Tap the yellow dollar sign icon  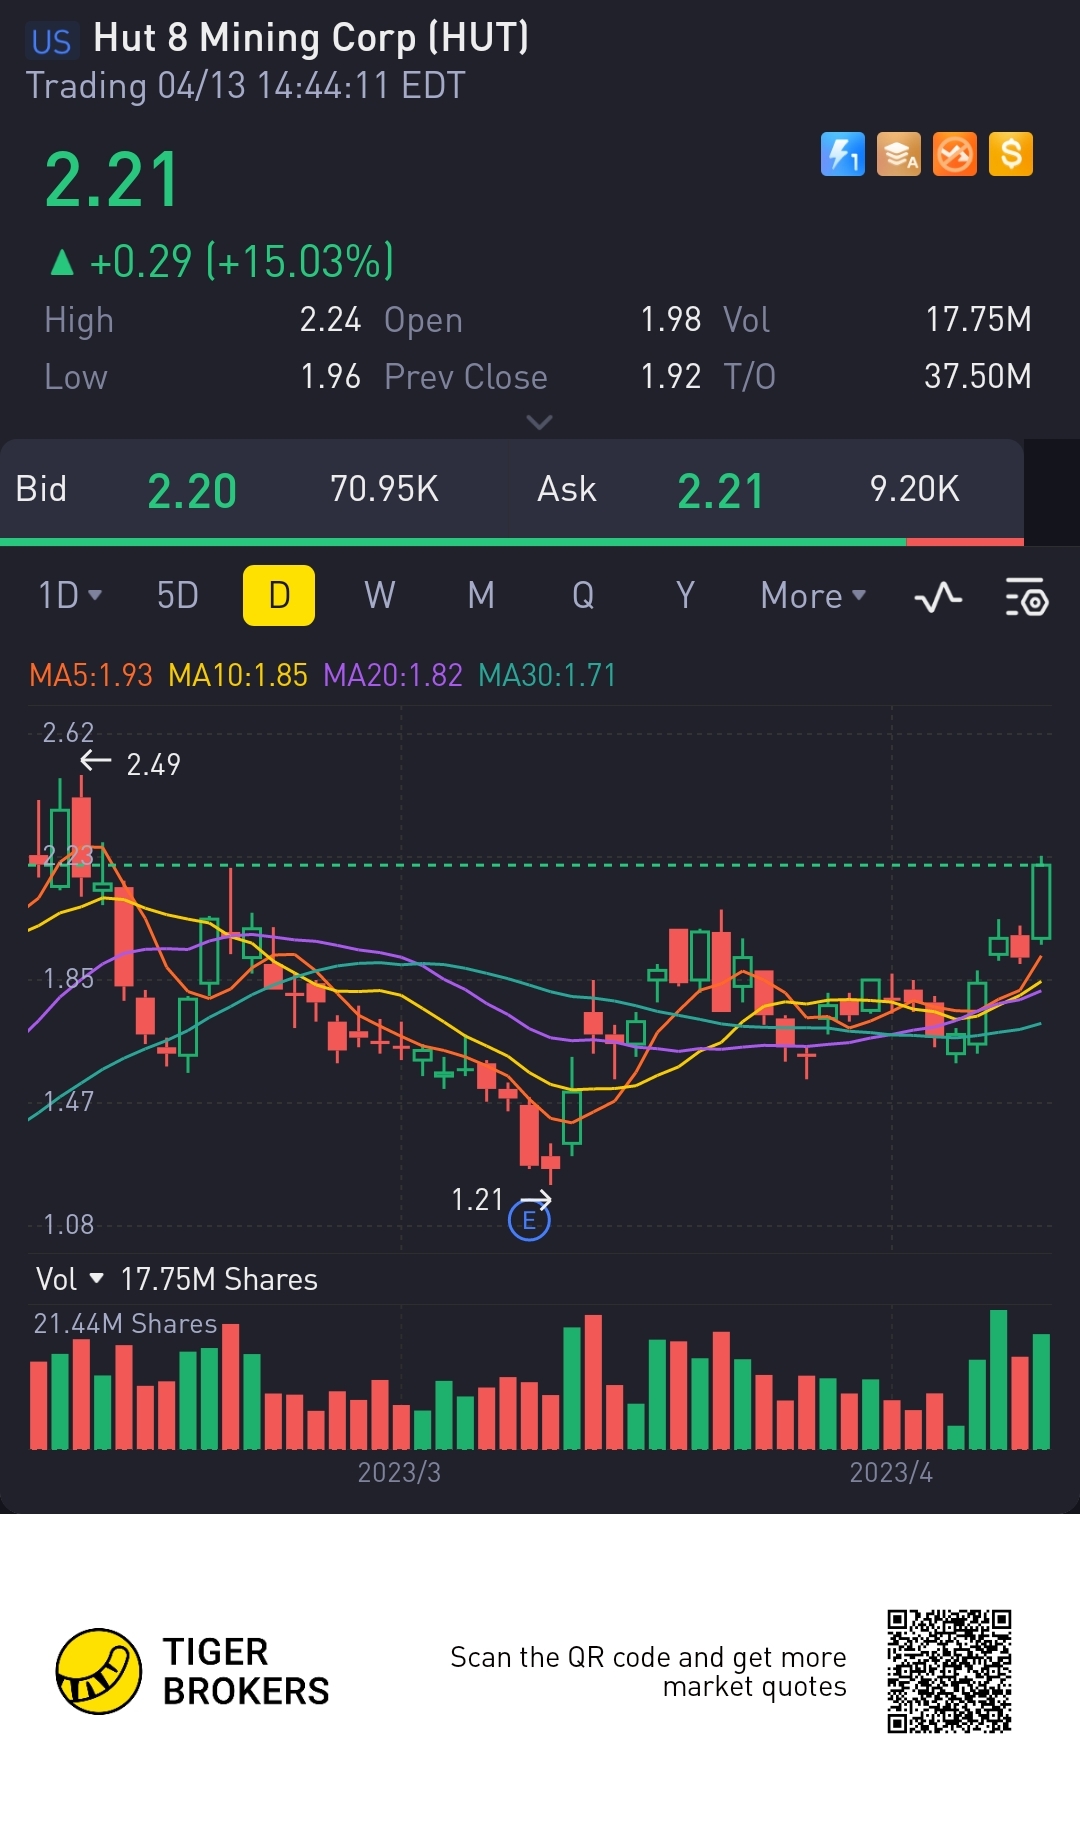[1011, 155]
